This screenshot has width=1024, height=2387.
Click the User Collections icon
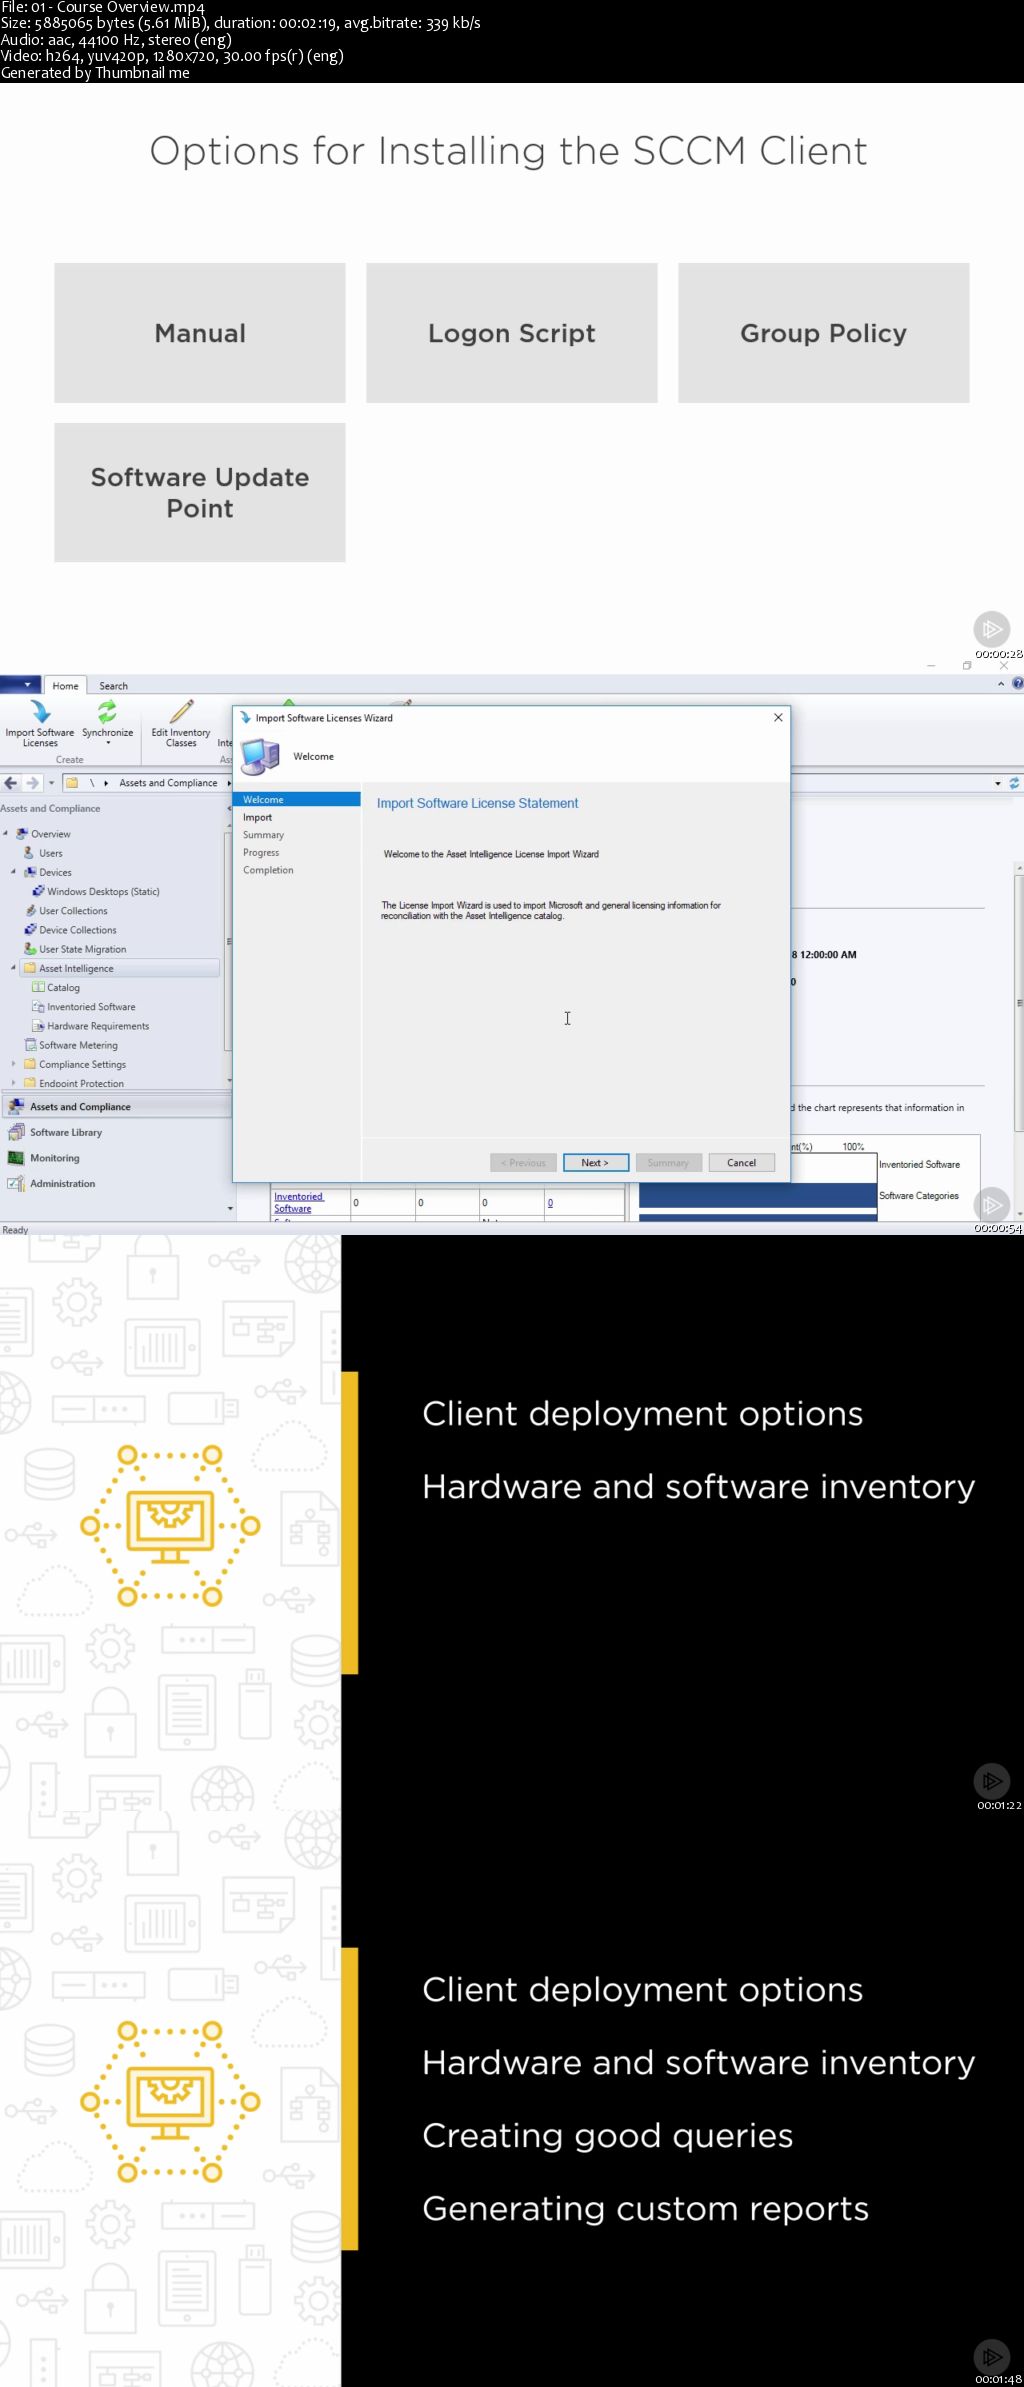coord(30,911)
